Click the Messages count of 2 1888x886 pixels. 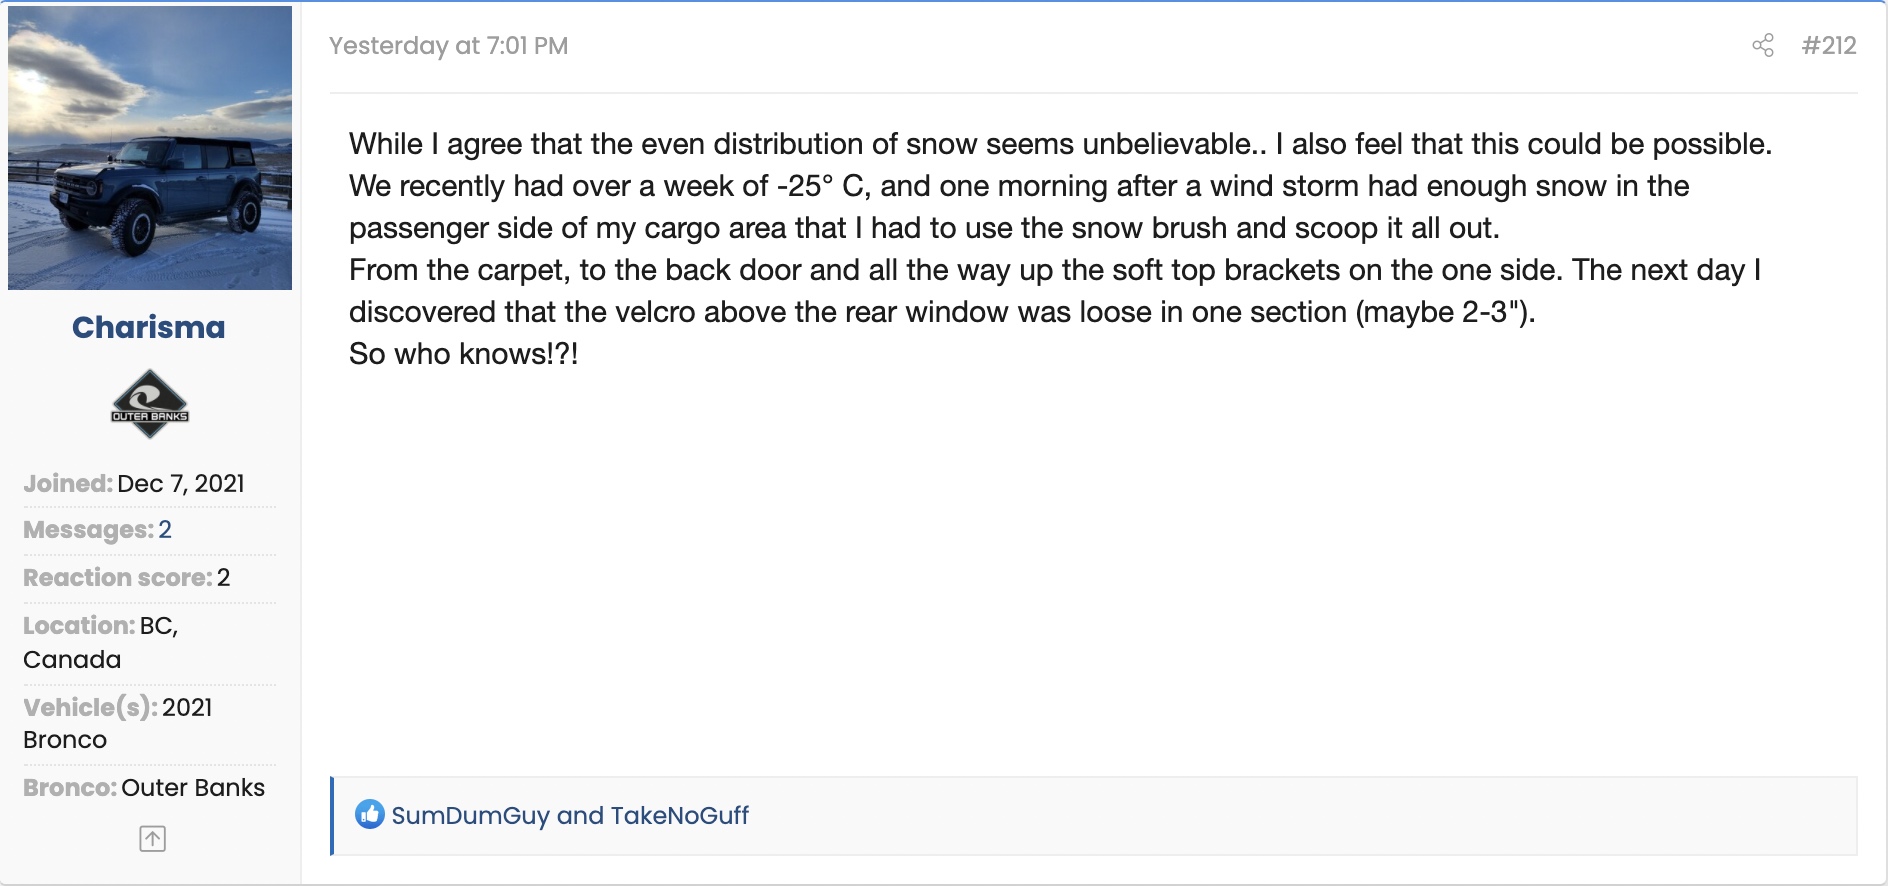click(x=165, y=530)
